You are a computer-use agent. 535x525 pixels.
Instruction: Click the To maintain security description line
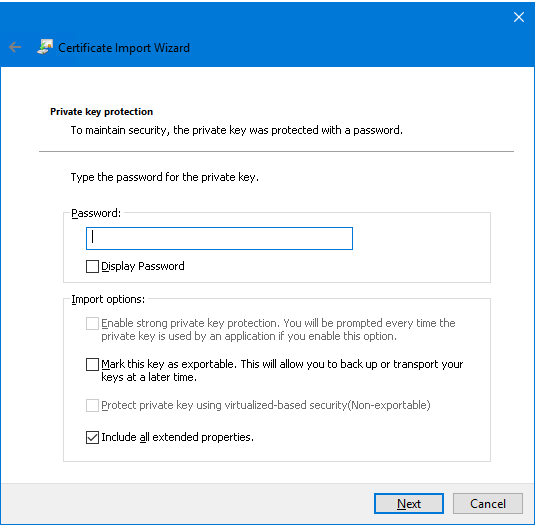[237, 130]
